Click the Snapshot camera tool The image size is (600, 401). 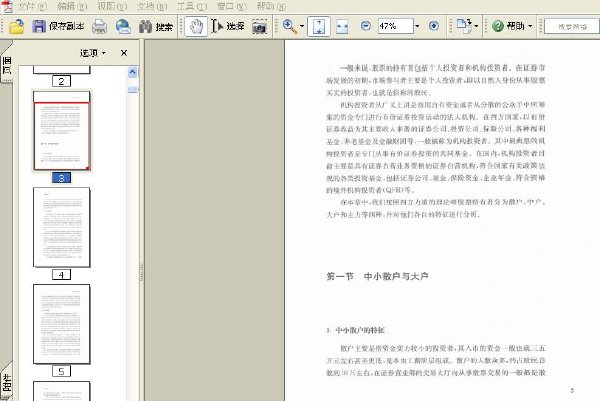[259, 26]
